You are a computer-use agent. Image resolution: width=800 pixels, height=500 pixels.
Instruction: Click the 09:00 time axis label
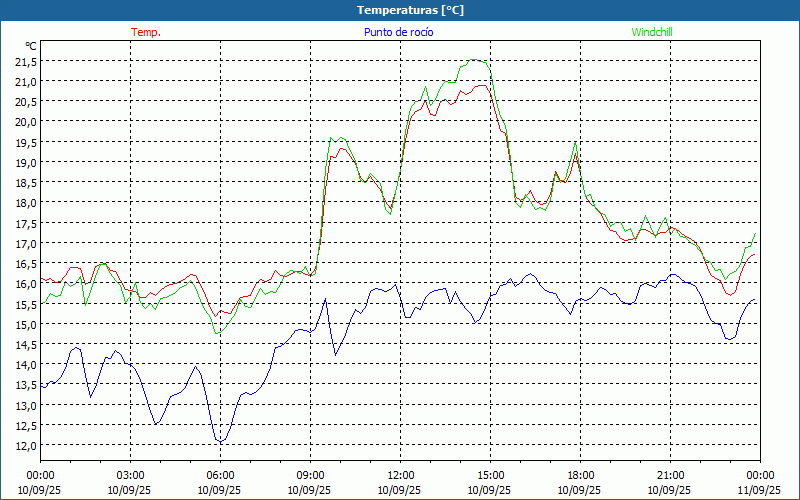tap(310, 475)
